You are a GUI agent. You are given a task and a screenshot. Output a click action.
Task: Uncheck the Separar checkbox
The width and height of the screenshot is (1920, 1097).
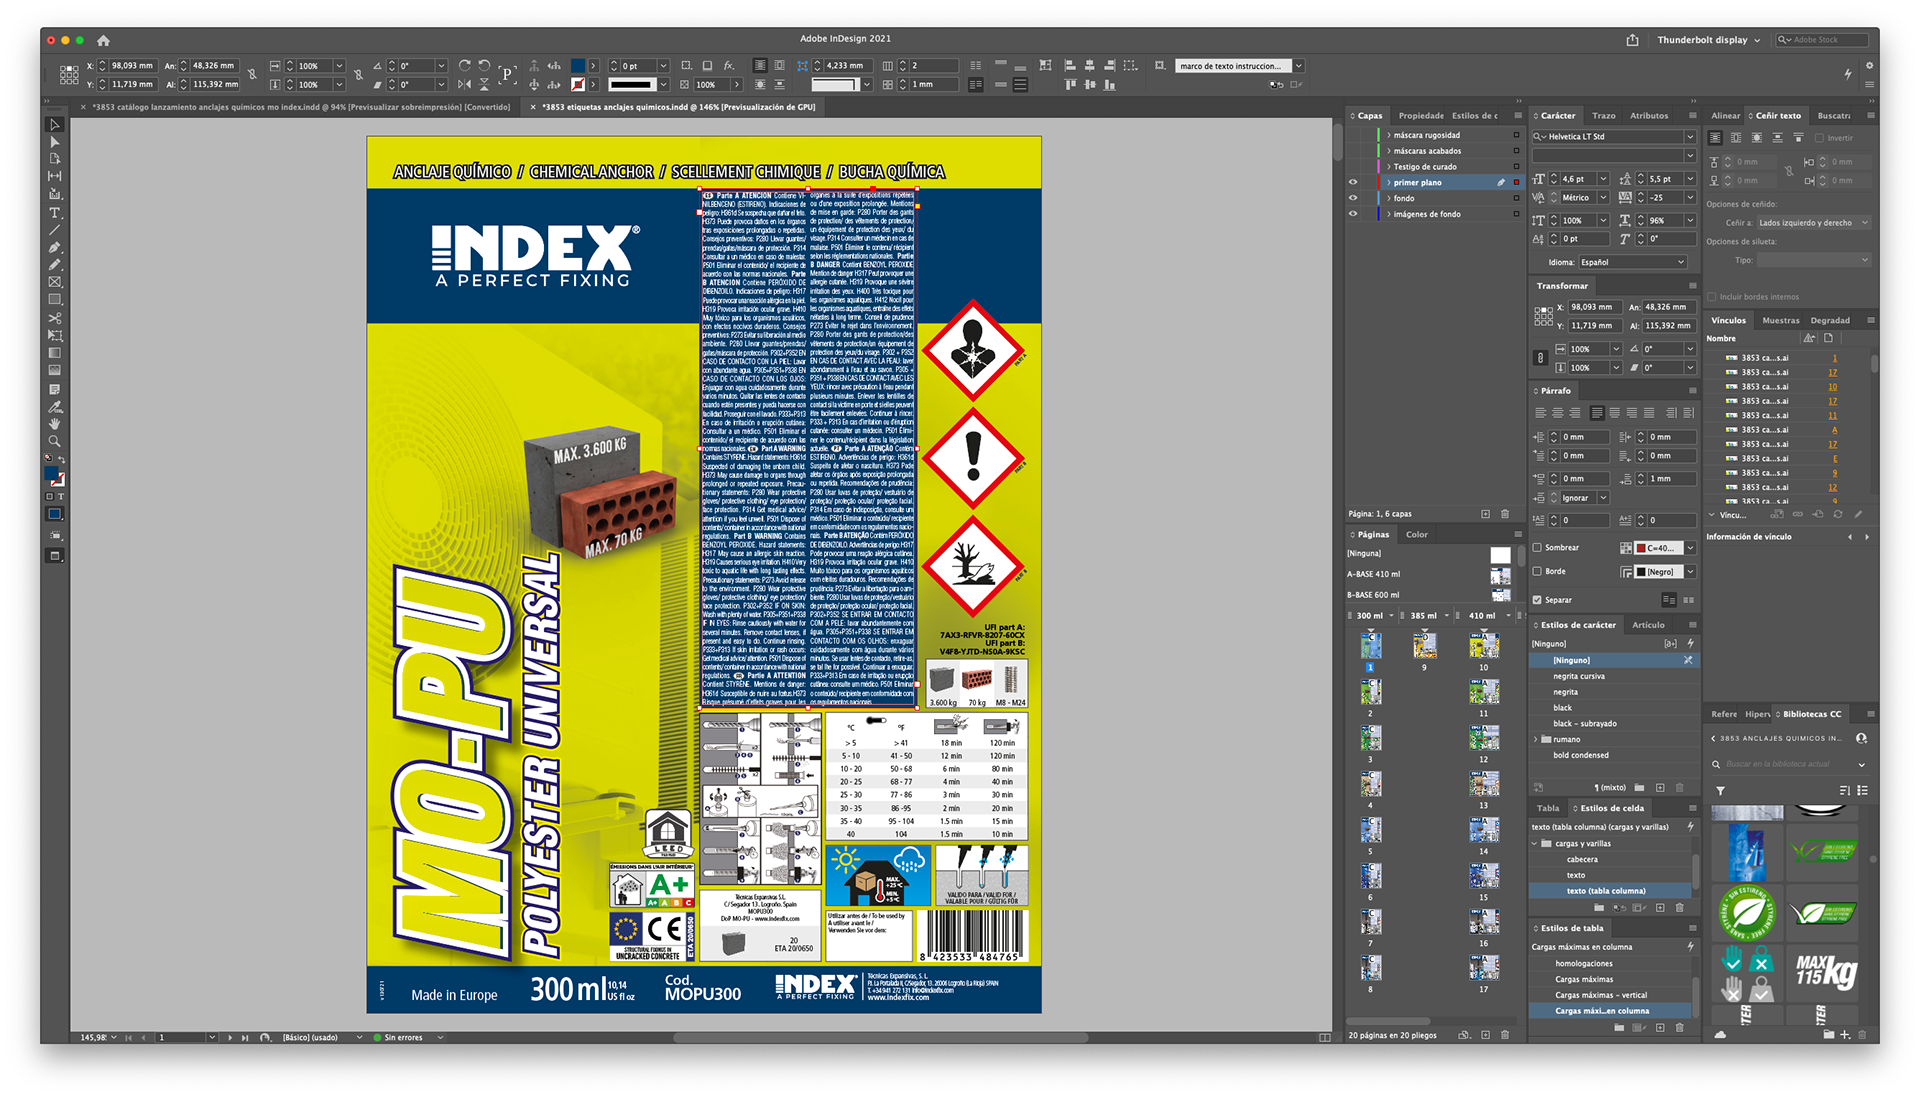coord(1538,600)
